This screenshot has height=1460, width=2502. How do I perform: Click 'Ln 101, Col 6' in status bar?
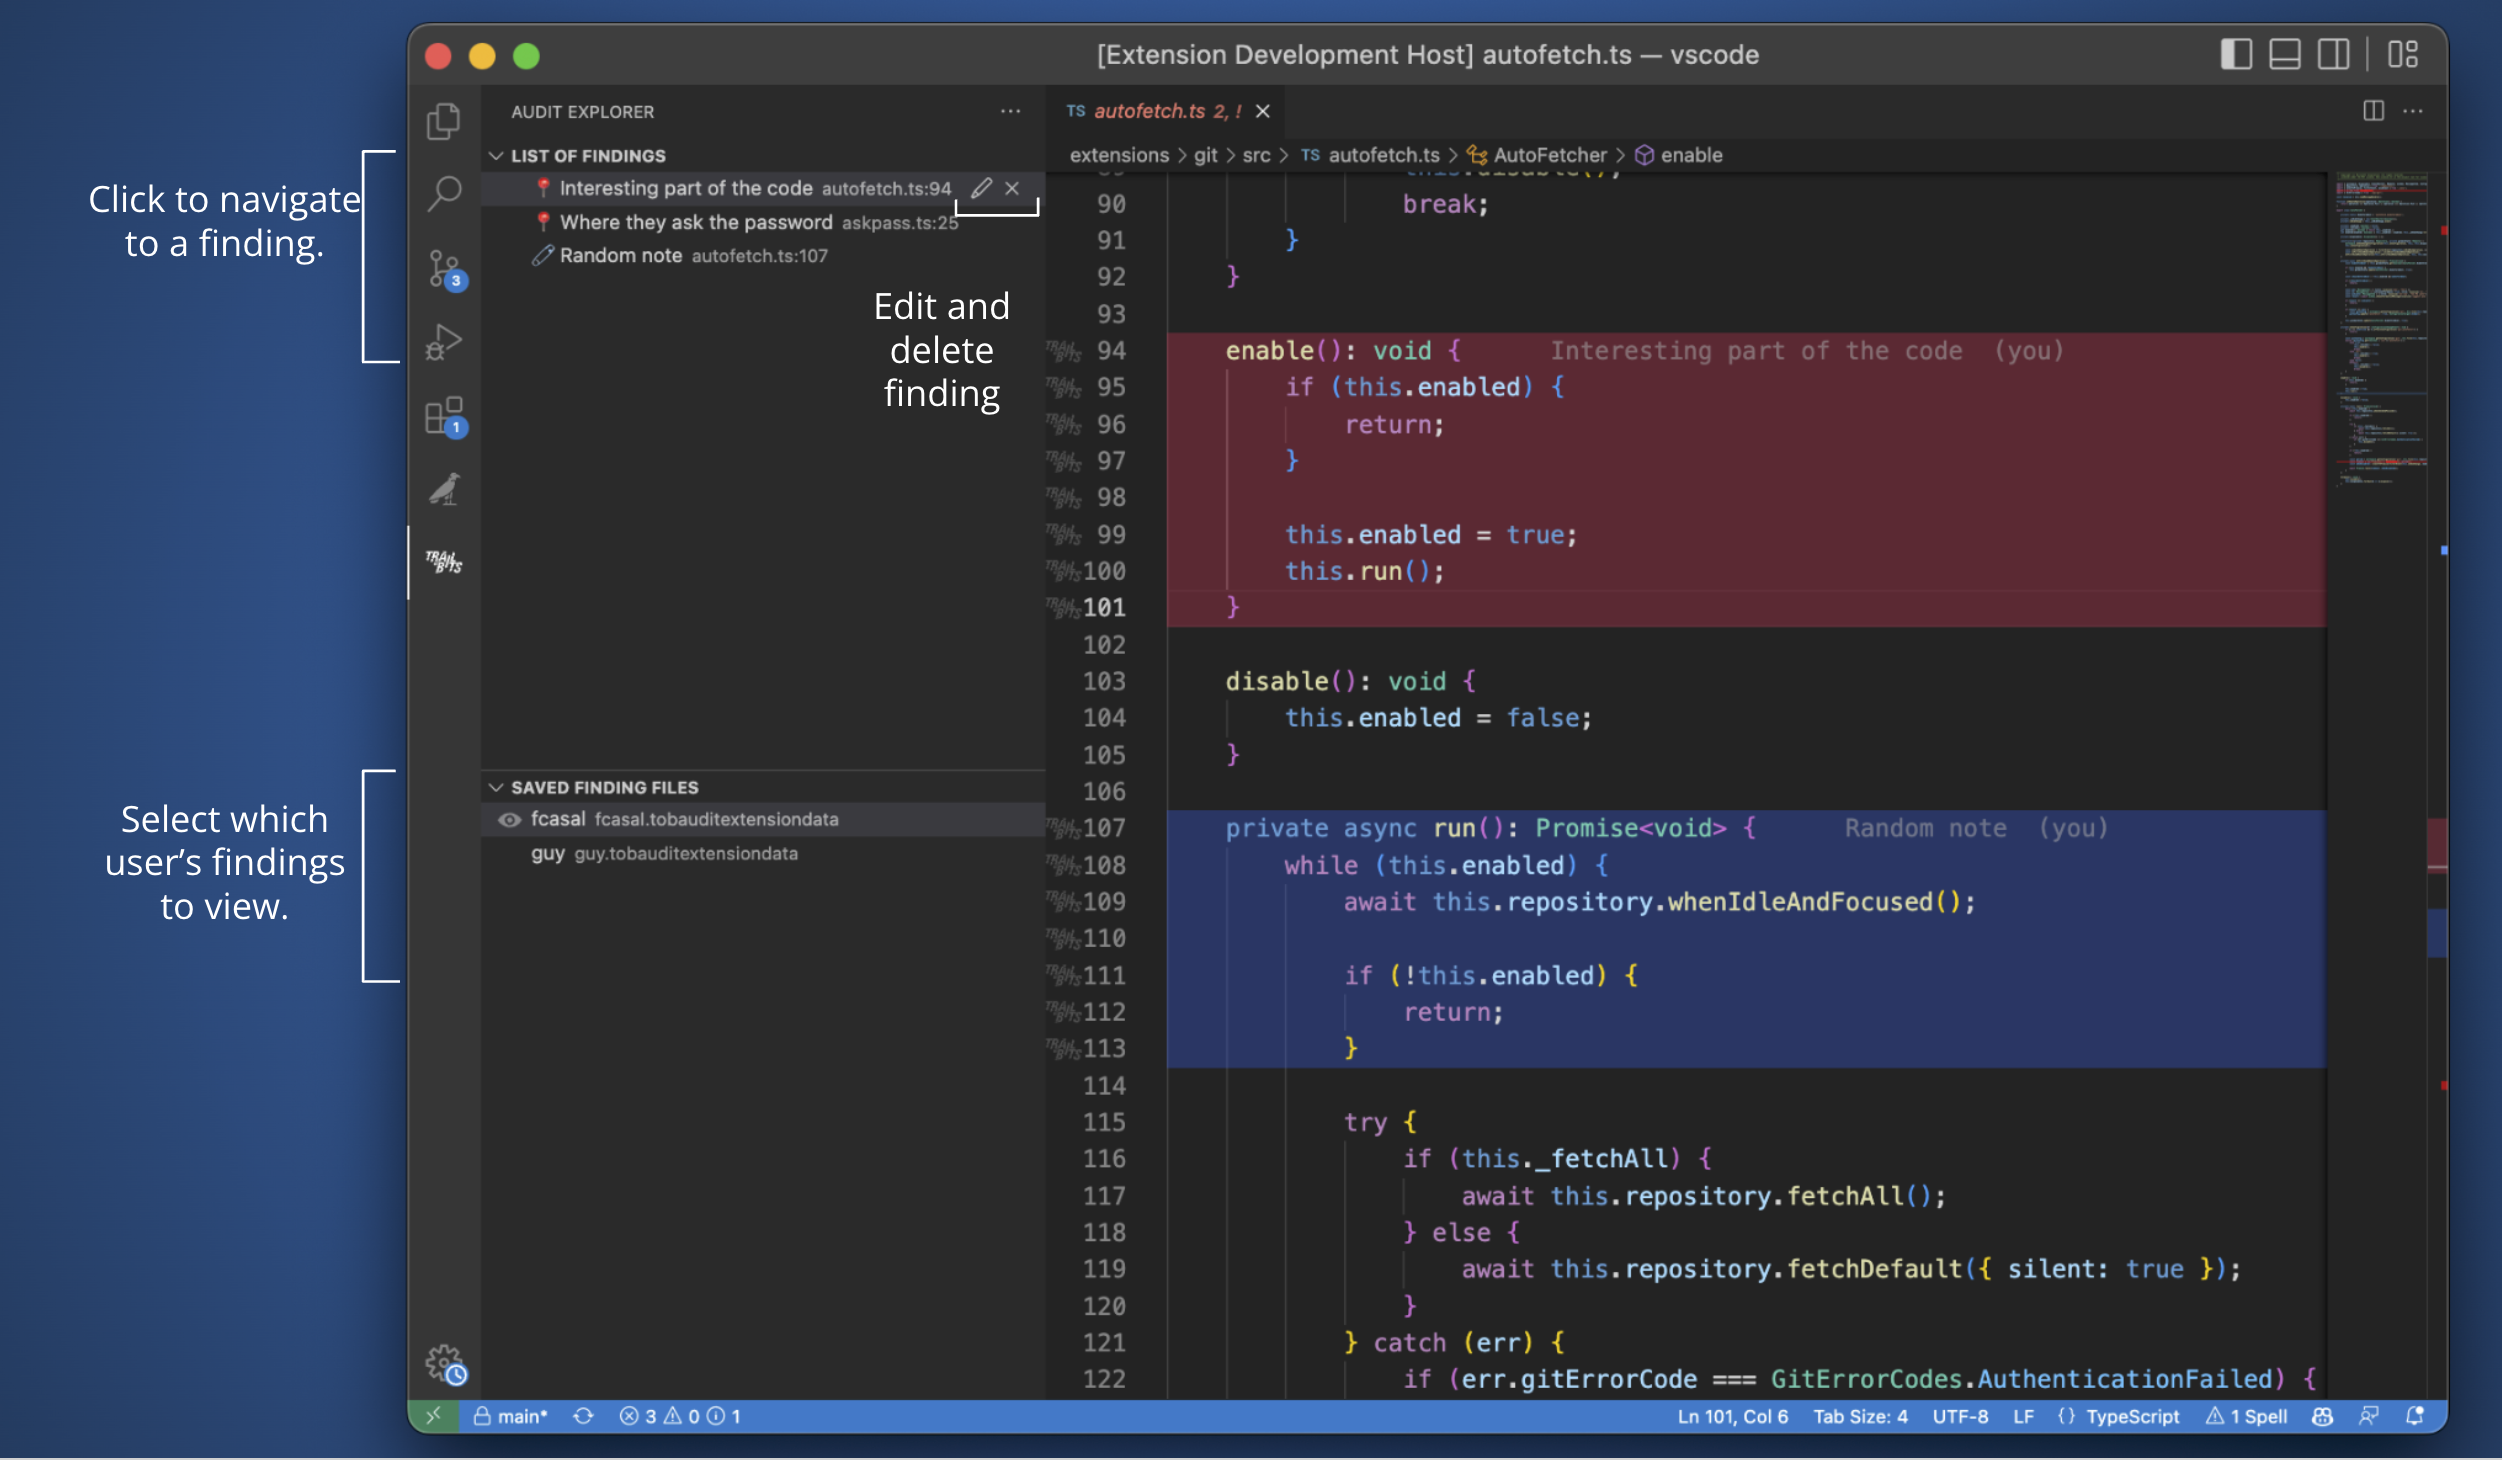tap(1733, 1416)
